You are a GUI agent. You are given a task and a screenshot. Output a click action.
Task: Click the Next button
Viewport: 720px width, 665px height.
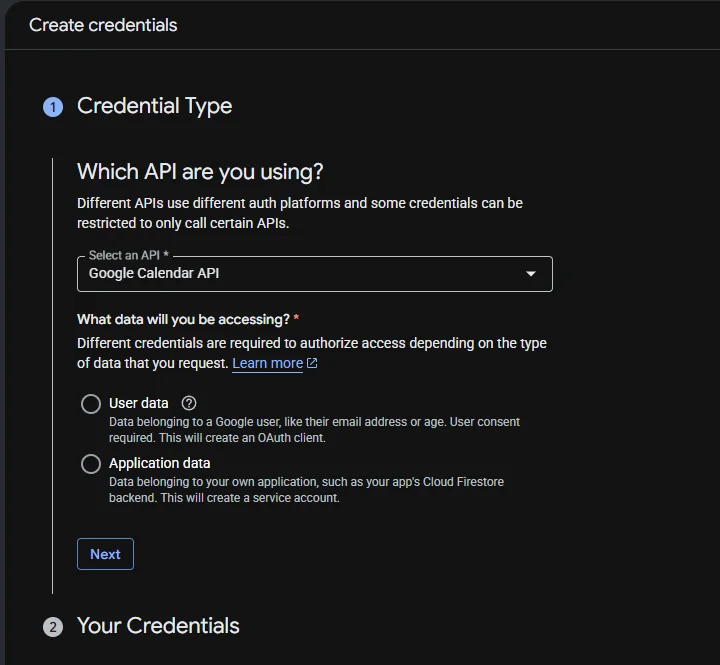pyautogui.click(x=105, y=554)
